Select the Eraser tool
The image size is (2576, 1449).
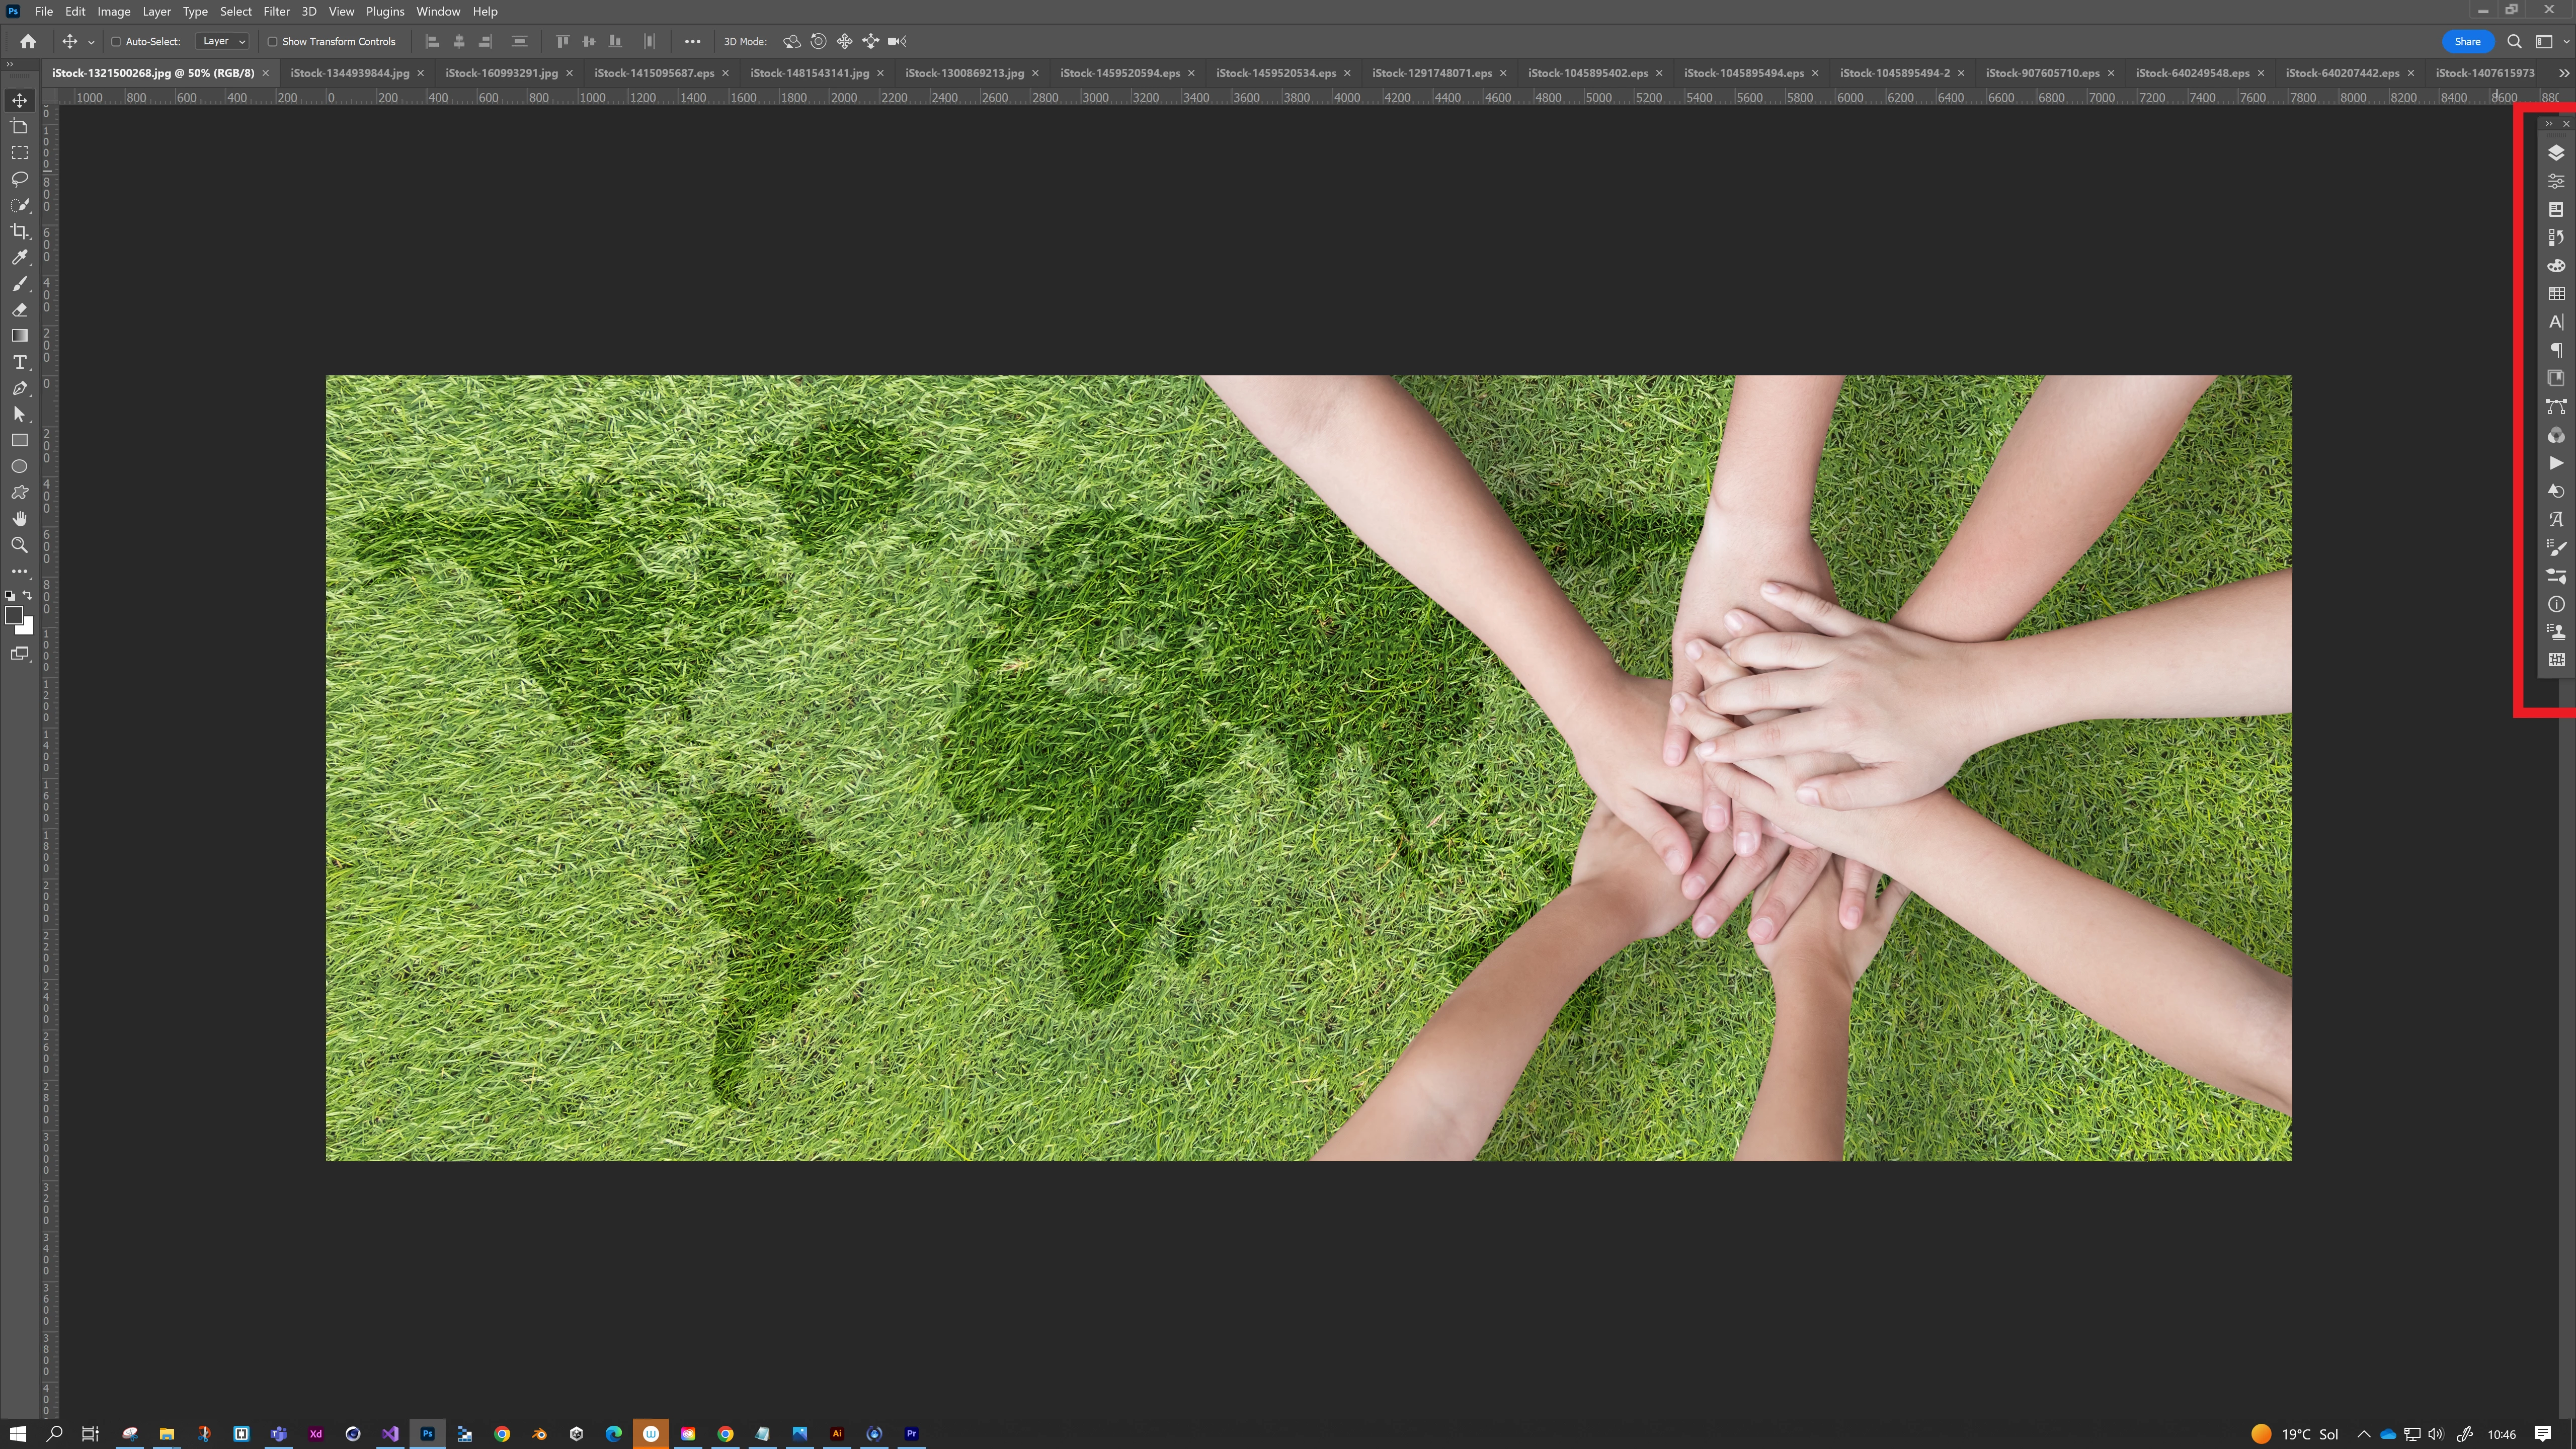click(19, 310)
